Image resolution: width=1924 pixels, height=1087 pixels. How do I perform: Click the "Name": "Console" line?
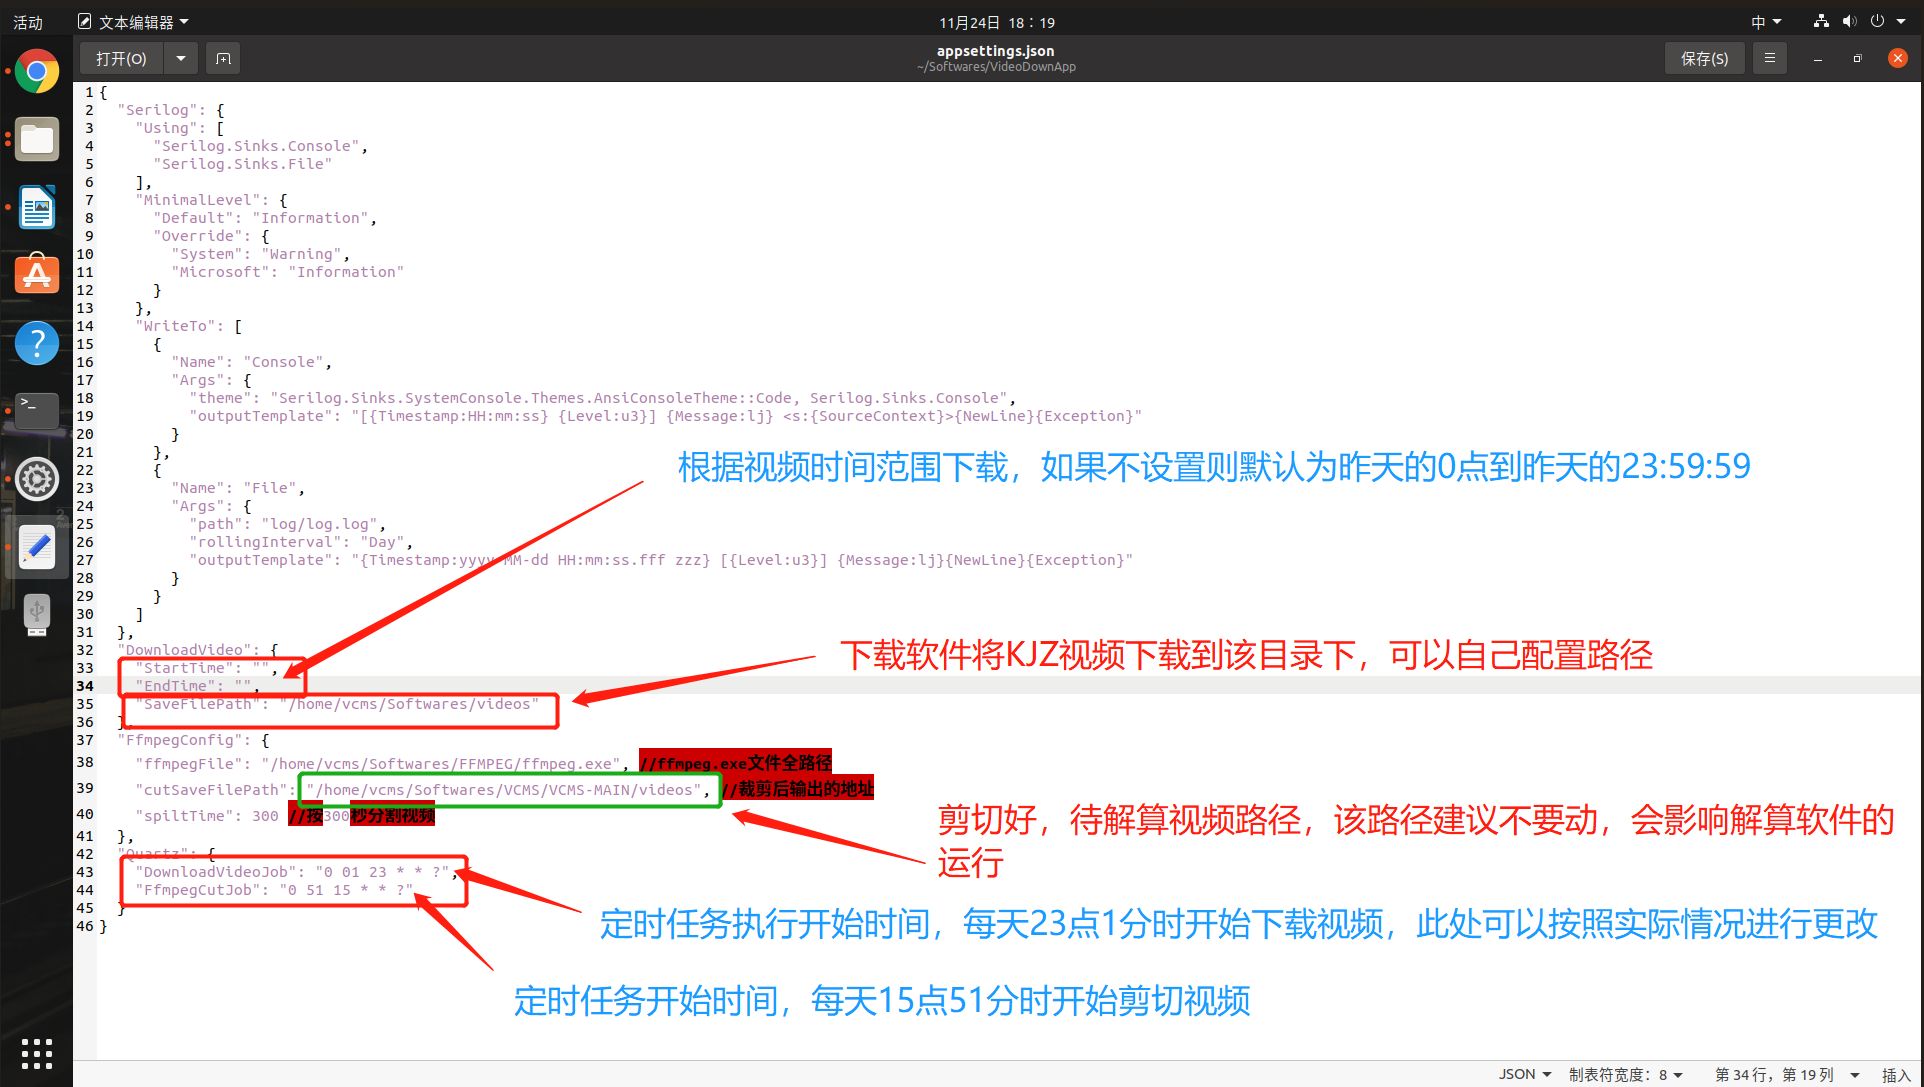(x=252, y=362)
